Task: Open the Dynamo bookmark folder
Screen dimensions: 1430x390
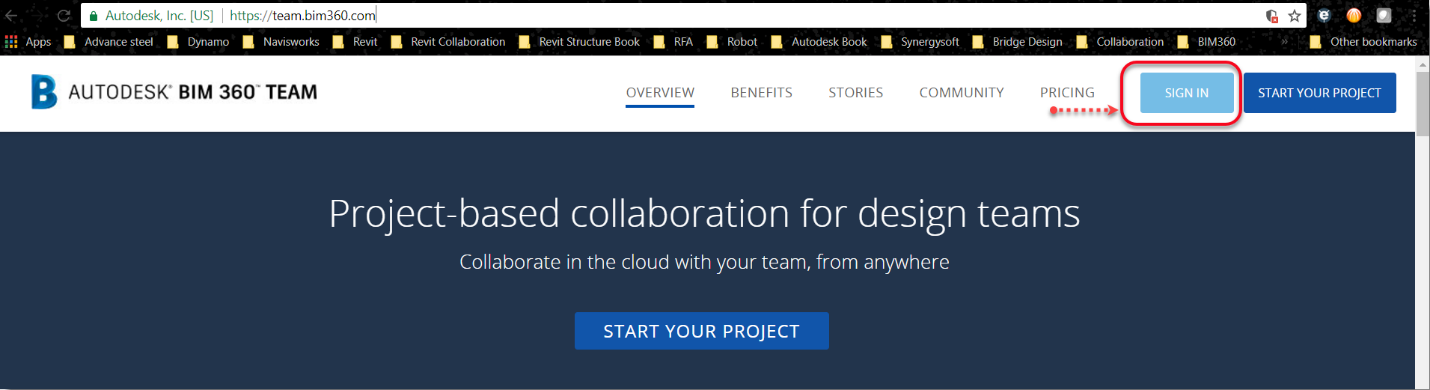Action: (198, 42)
